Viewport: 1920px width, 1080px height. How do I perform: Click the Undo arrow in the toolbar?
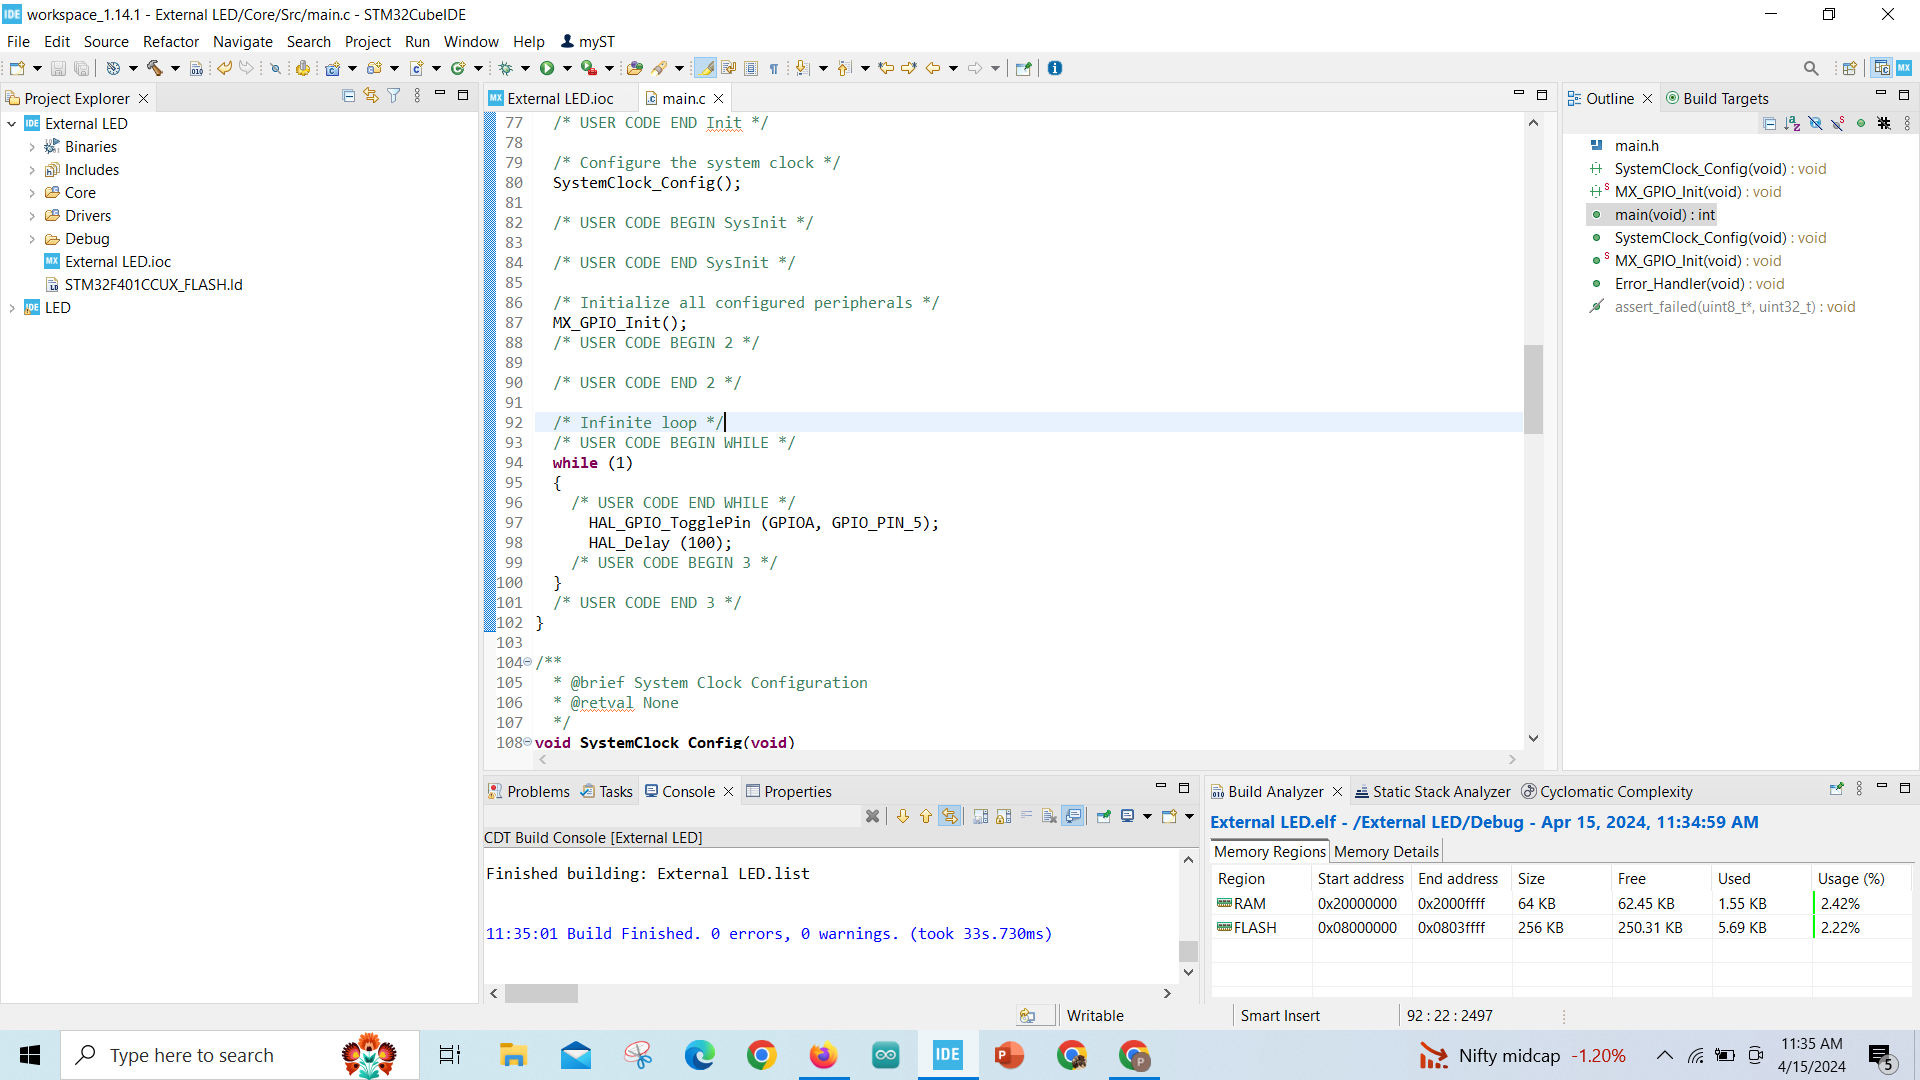click(x=225, y=68)
